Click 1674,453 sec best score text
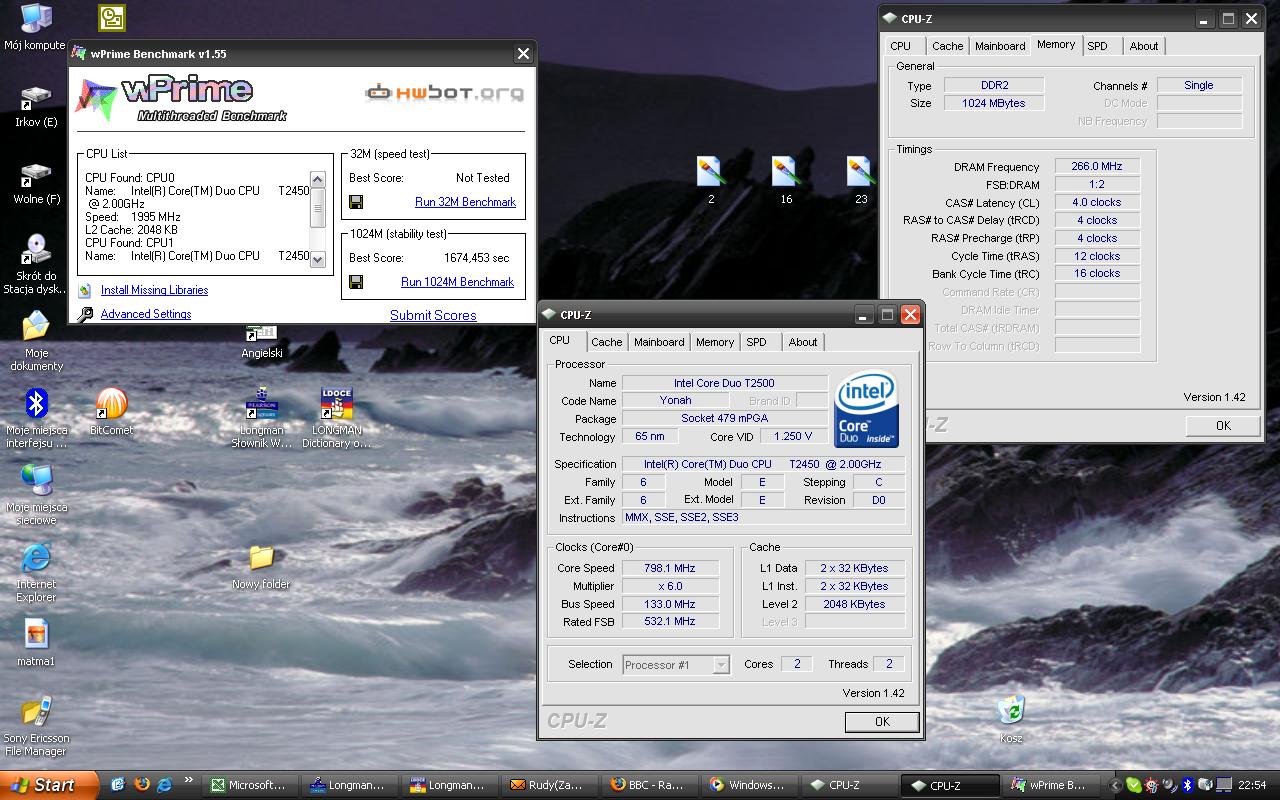1280x800 pixels. click(x=476, y=258)
